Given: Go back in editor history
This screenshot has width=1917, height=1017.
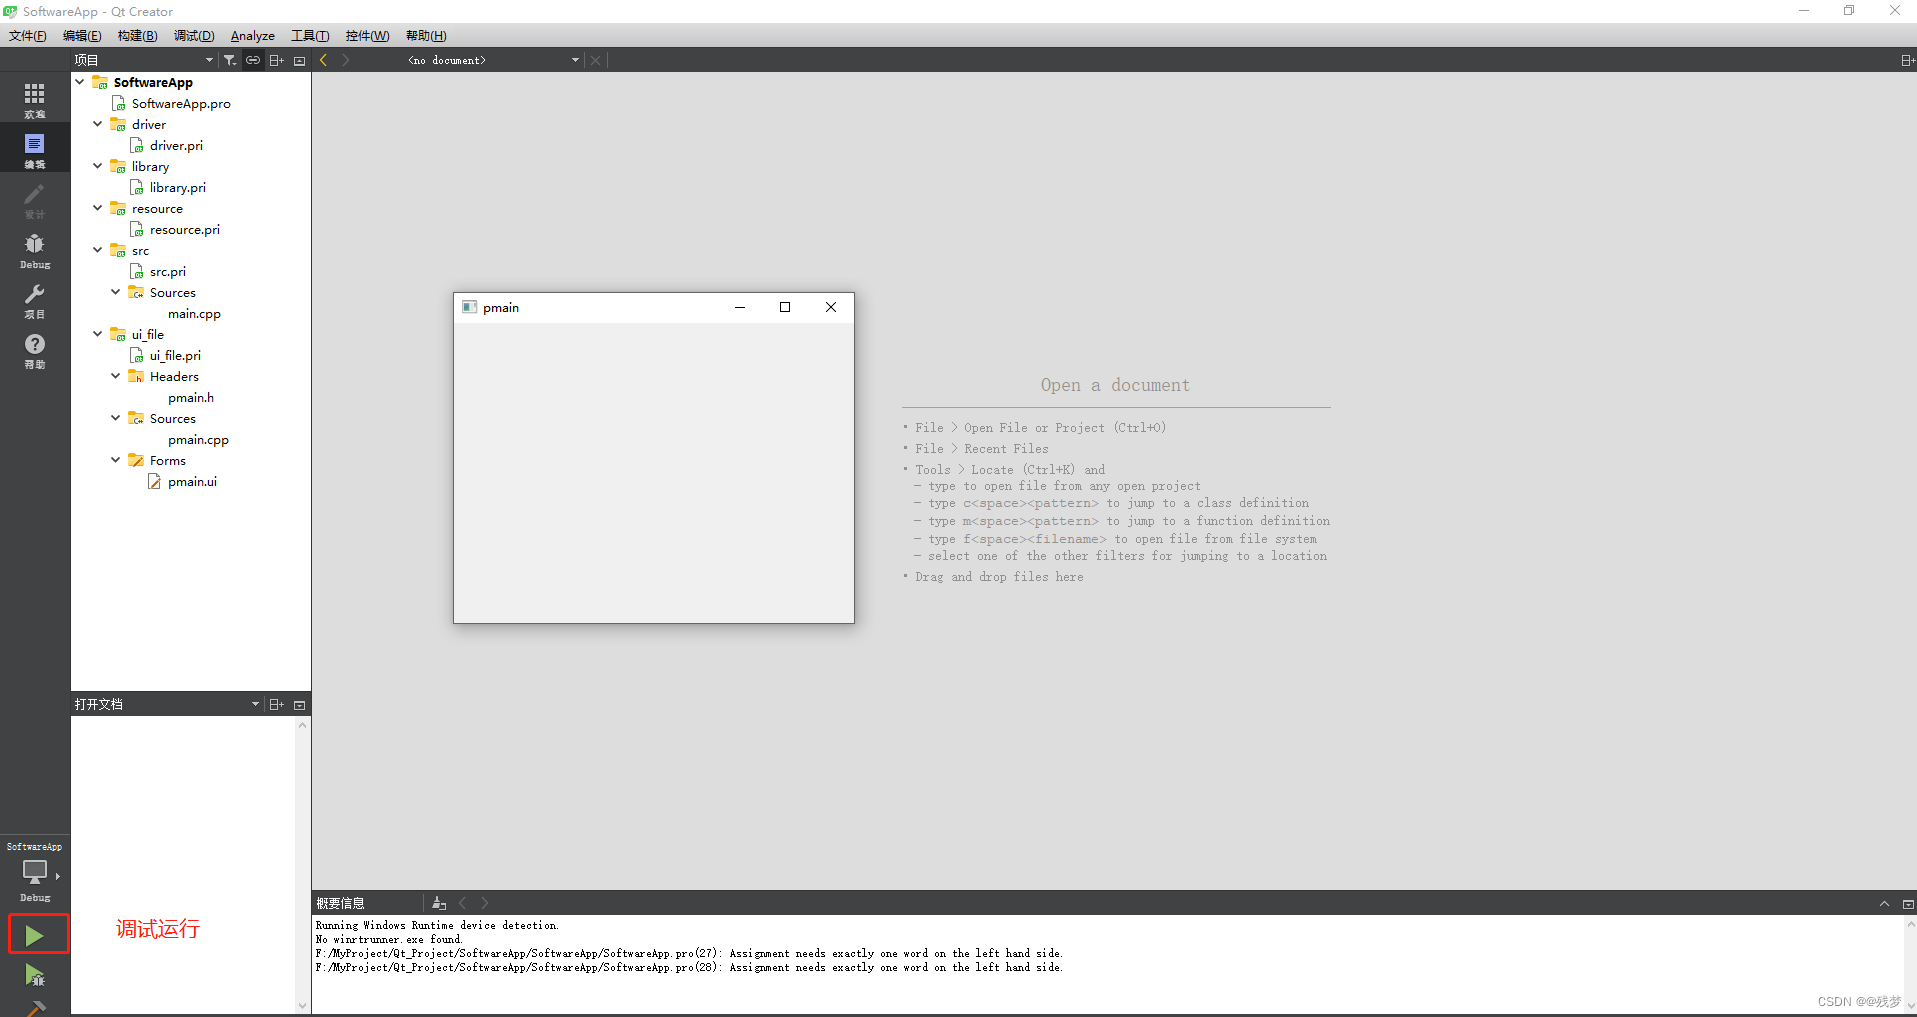Looking at the screenshot, I should [x=324, y=60].
